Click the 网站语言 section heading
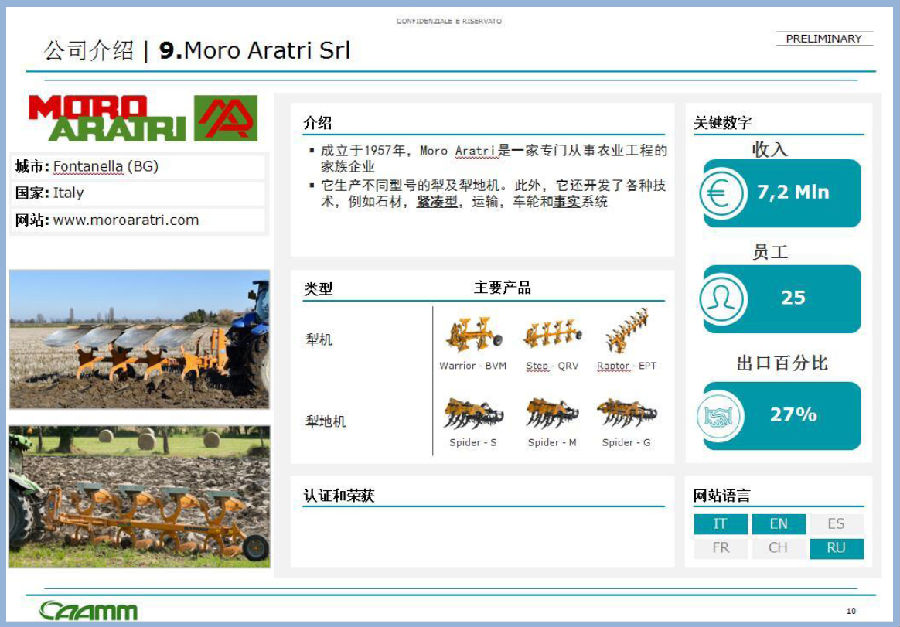Screen dimensions: 900x627 [721, 496]
